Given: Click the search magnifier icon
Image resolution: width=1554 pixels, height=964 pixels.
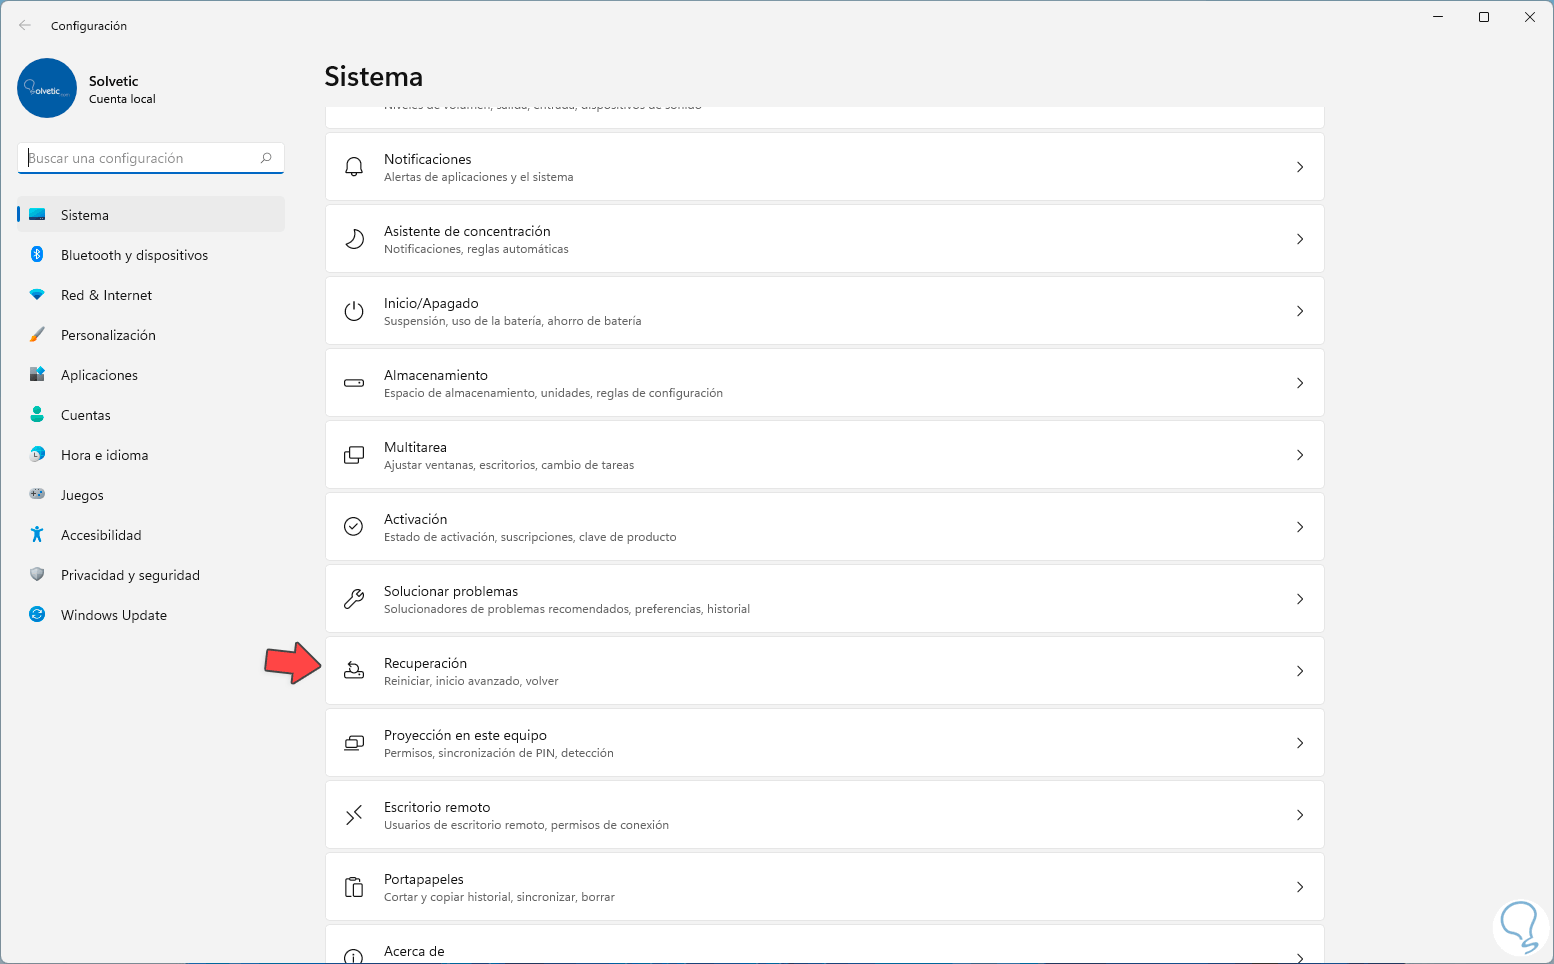Looking at the screenshot, I should pyautogui.click(x=266, y=158).
